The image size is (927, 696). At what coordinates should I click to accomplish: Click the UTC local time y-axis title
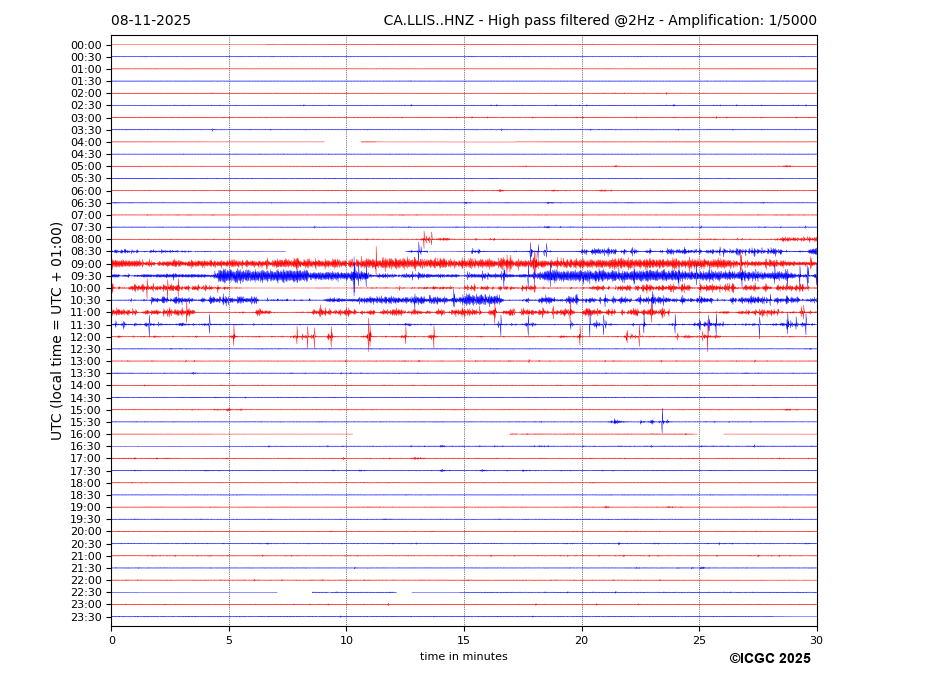pyautogui.click(x=57, y=330)
